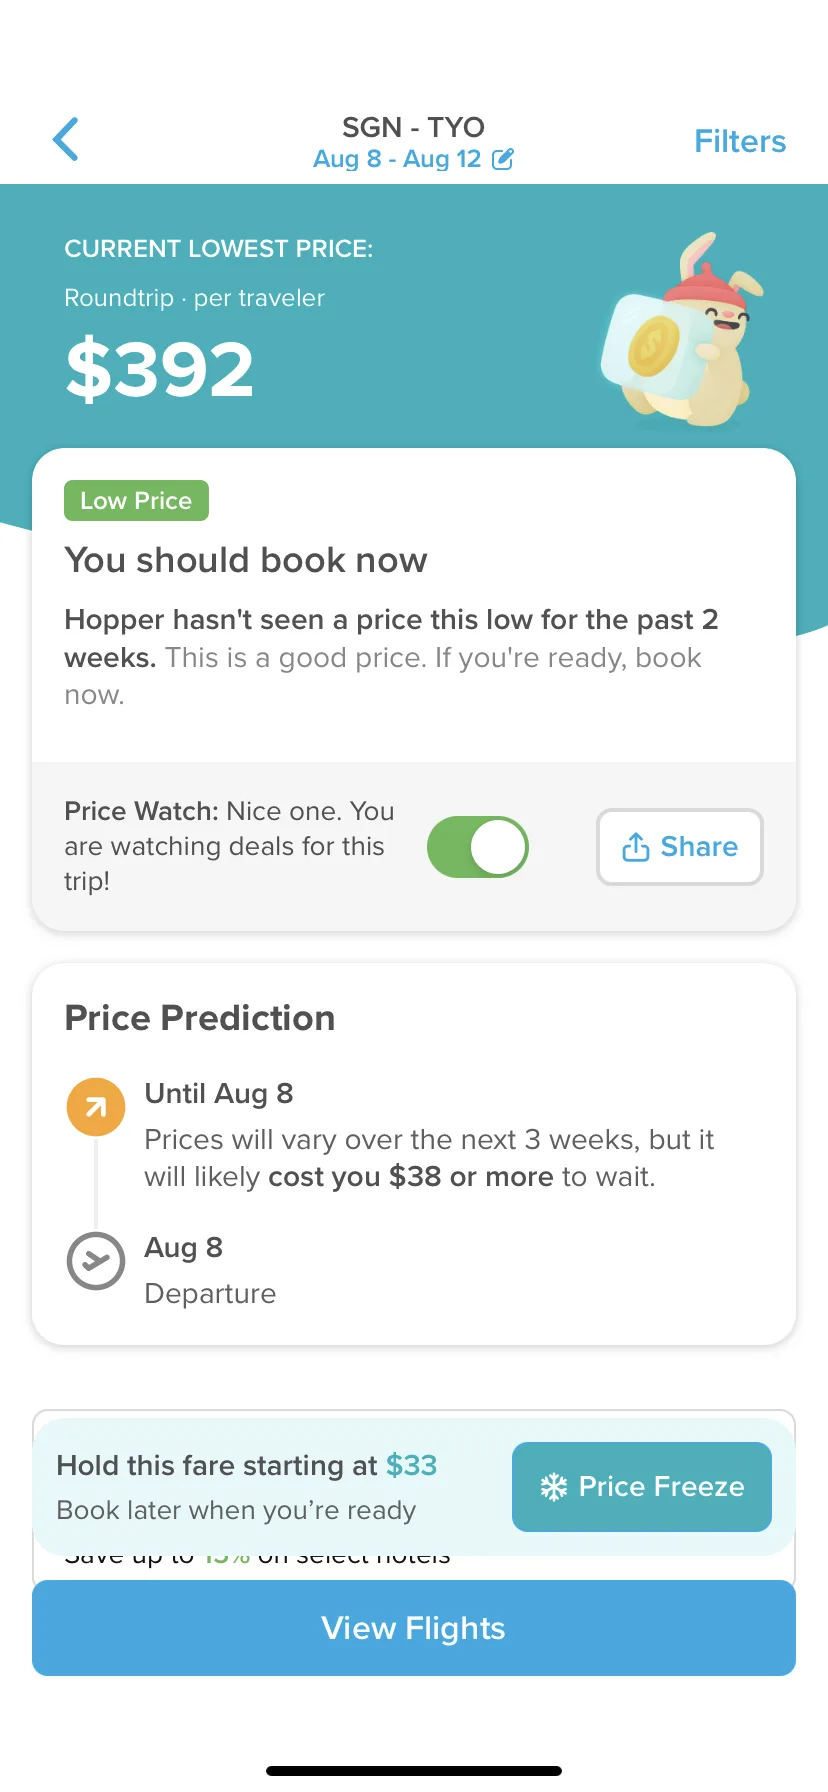The width and height of the screenshot is (828, 1792).
Task: Tap the bunny mascot holding coin
Action: 681,330
